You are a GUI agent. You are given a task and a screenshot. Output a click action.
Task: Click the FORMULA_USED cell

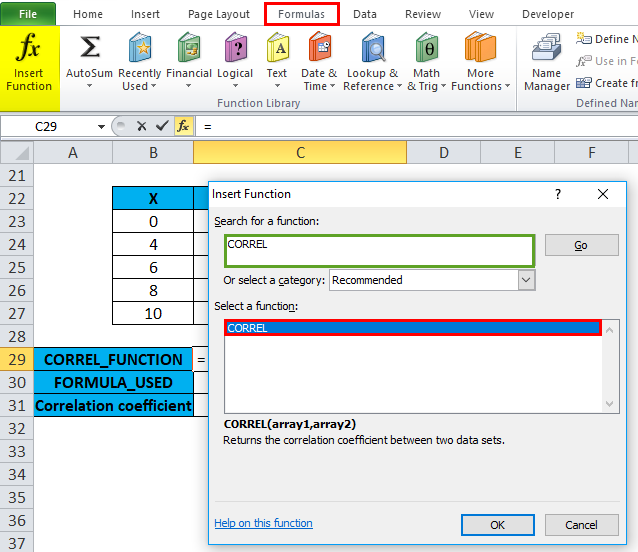[113, 382]
